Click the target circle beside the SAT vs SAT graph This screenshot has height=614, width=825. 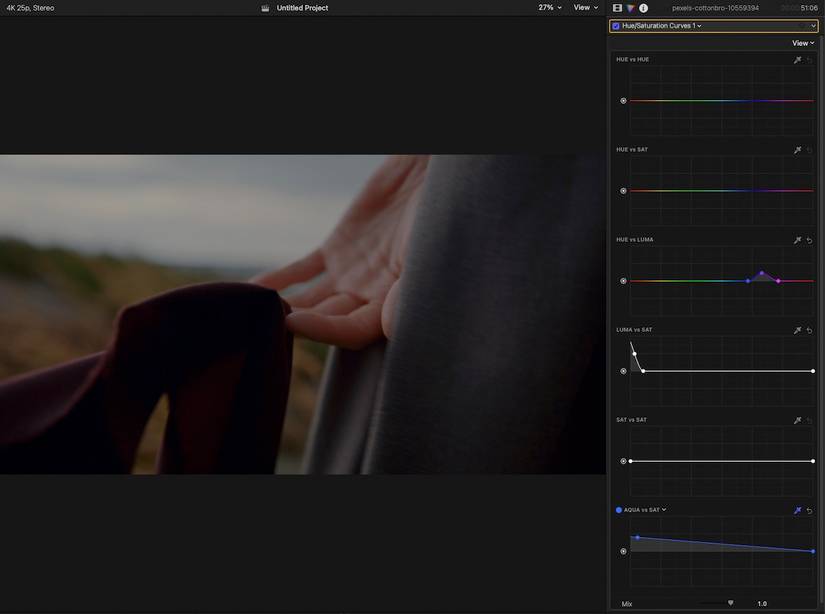622,460
